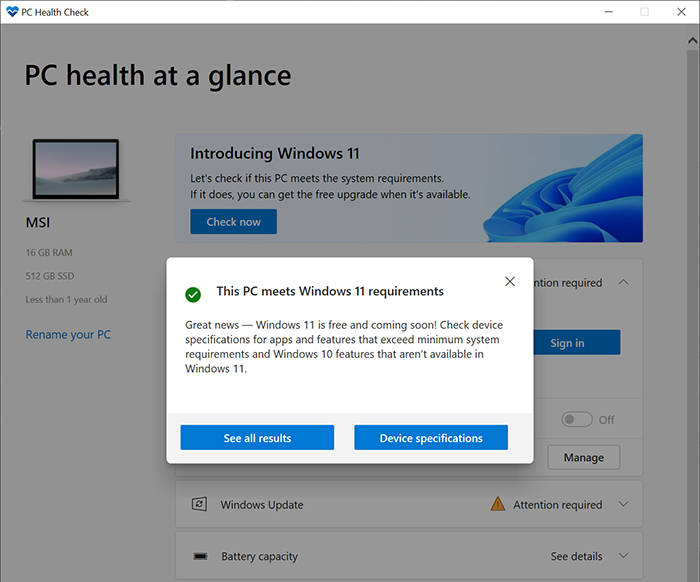Click the PC Health Check heart icon
This screenshot has width=700, height=582.
[x=12, y=12]
